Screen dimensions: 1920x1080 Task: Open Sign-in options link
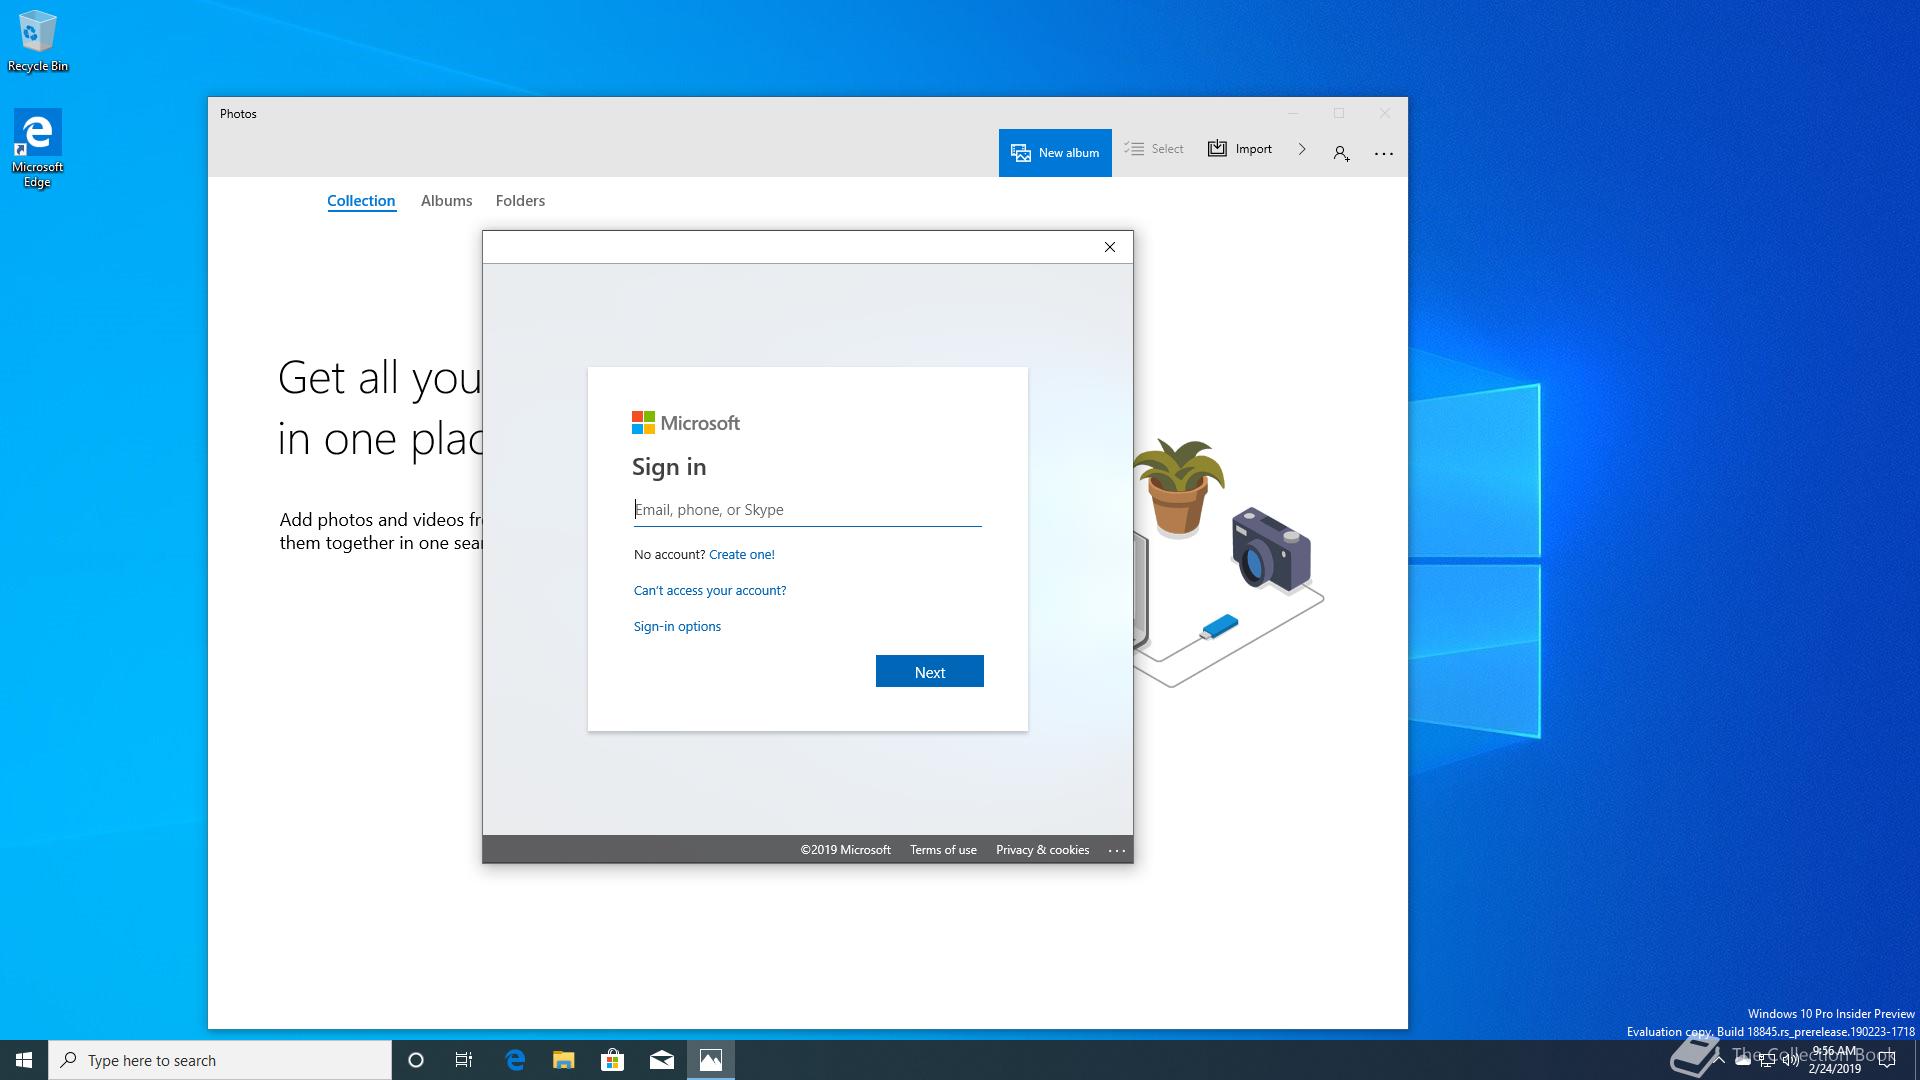pos(677,626)
